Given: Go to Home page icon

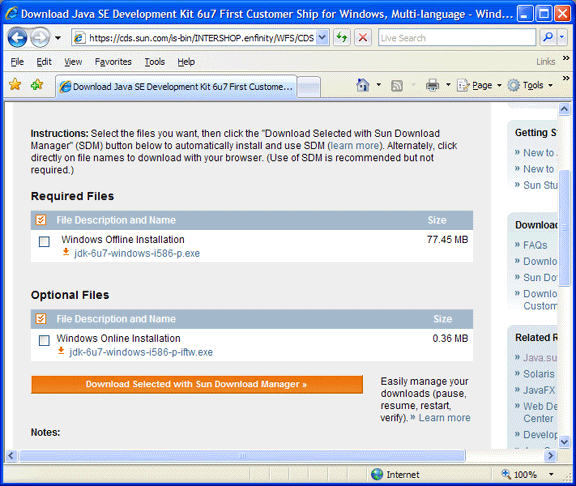Looking at the screenshot, I should click(x=363, y=85).
